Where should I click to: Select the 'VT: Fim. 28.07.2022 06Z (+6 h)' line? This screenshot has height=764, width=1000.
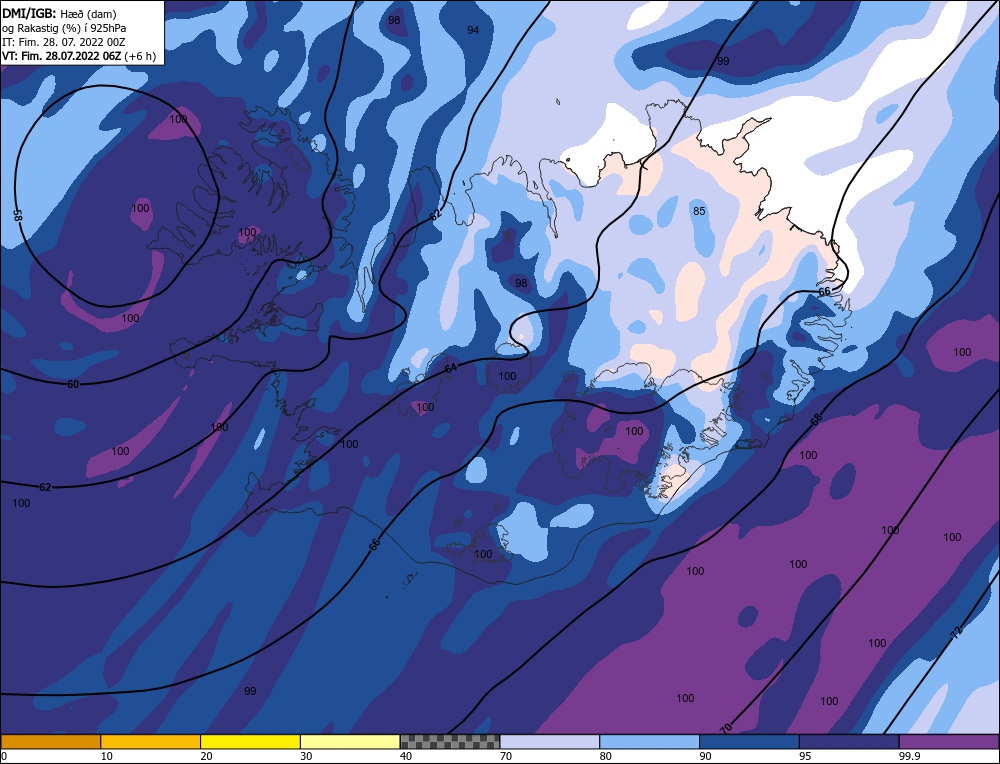(x=78, y=56)
